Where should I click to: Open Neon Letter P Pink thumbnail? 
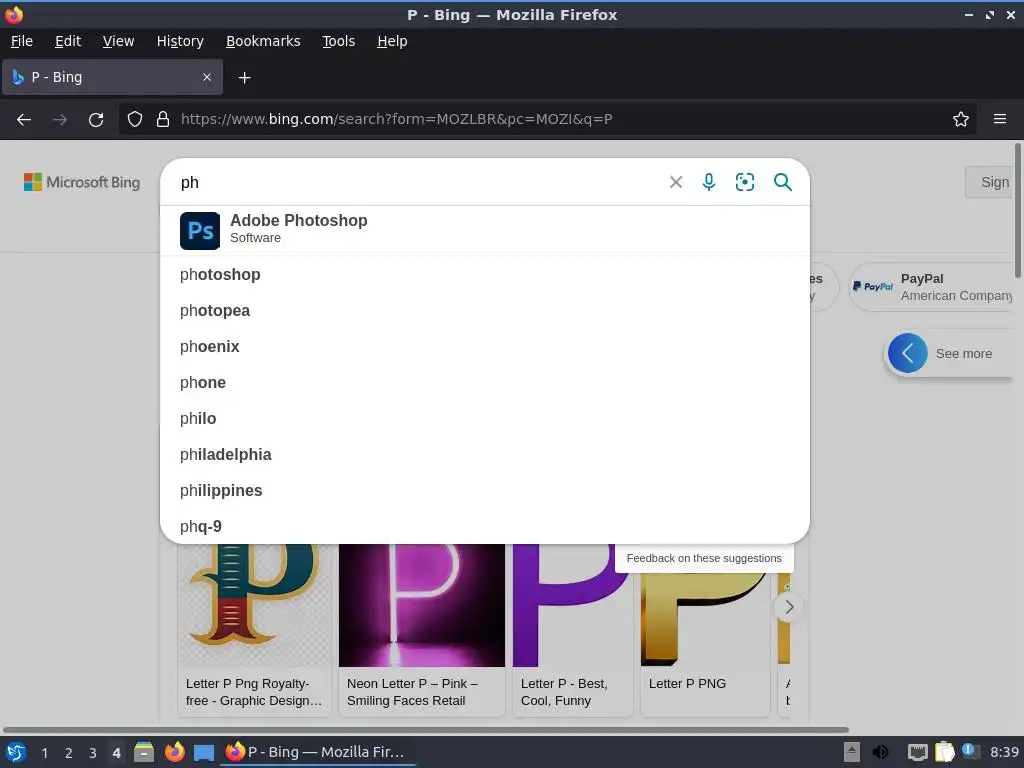pyautogui.click(x=422, y=630)
